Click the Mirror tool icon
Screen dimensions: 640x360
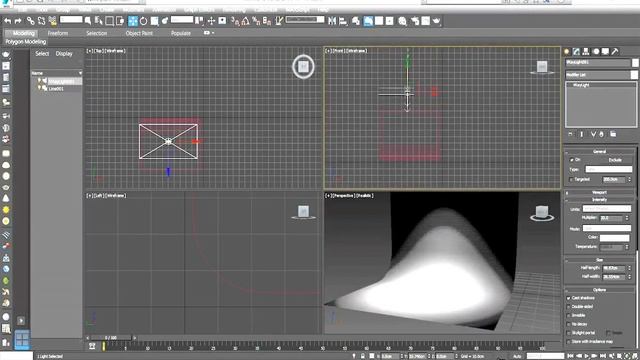tap(332, 21)
